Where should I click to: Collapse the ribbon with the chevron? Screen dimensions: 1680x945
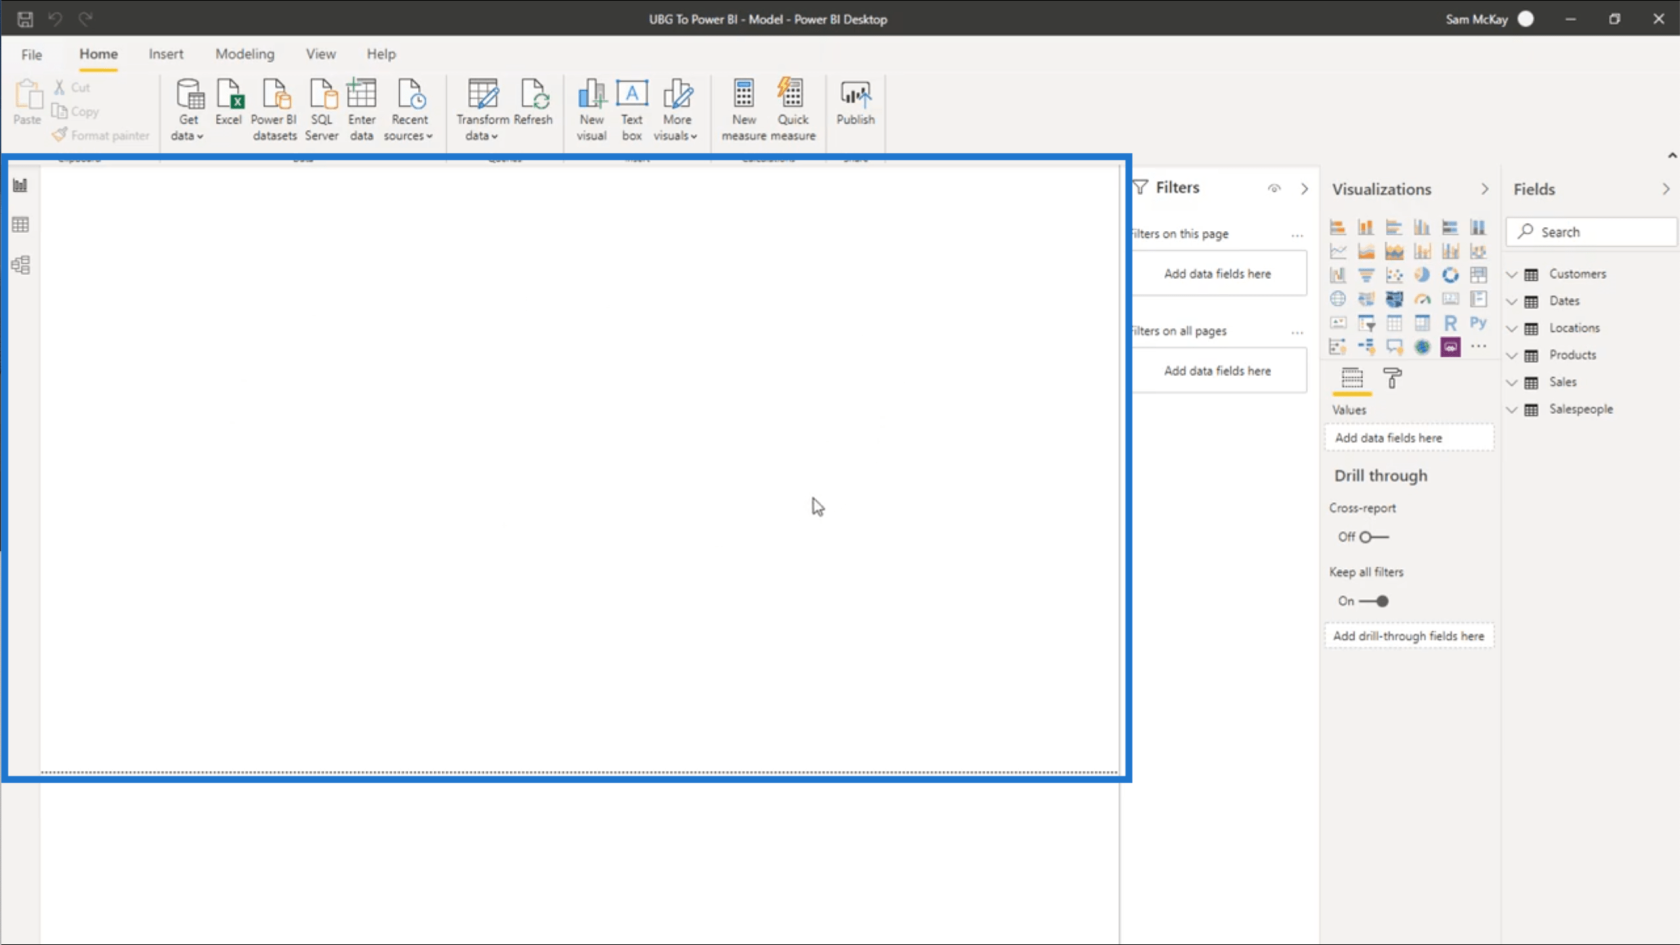[1672, 156]
